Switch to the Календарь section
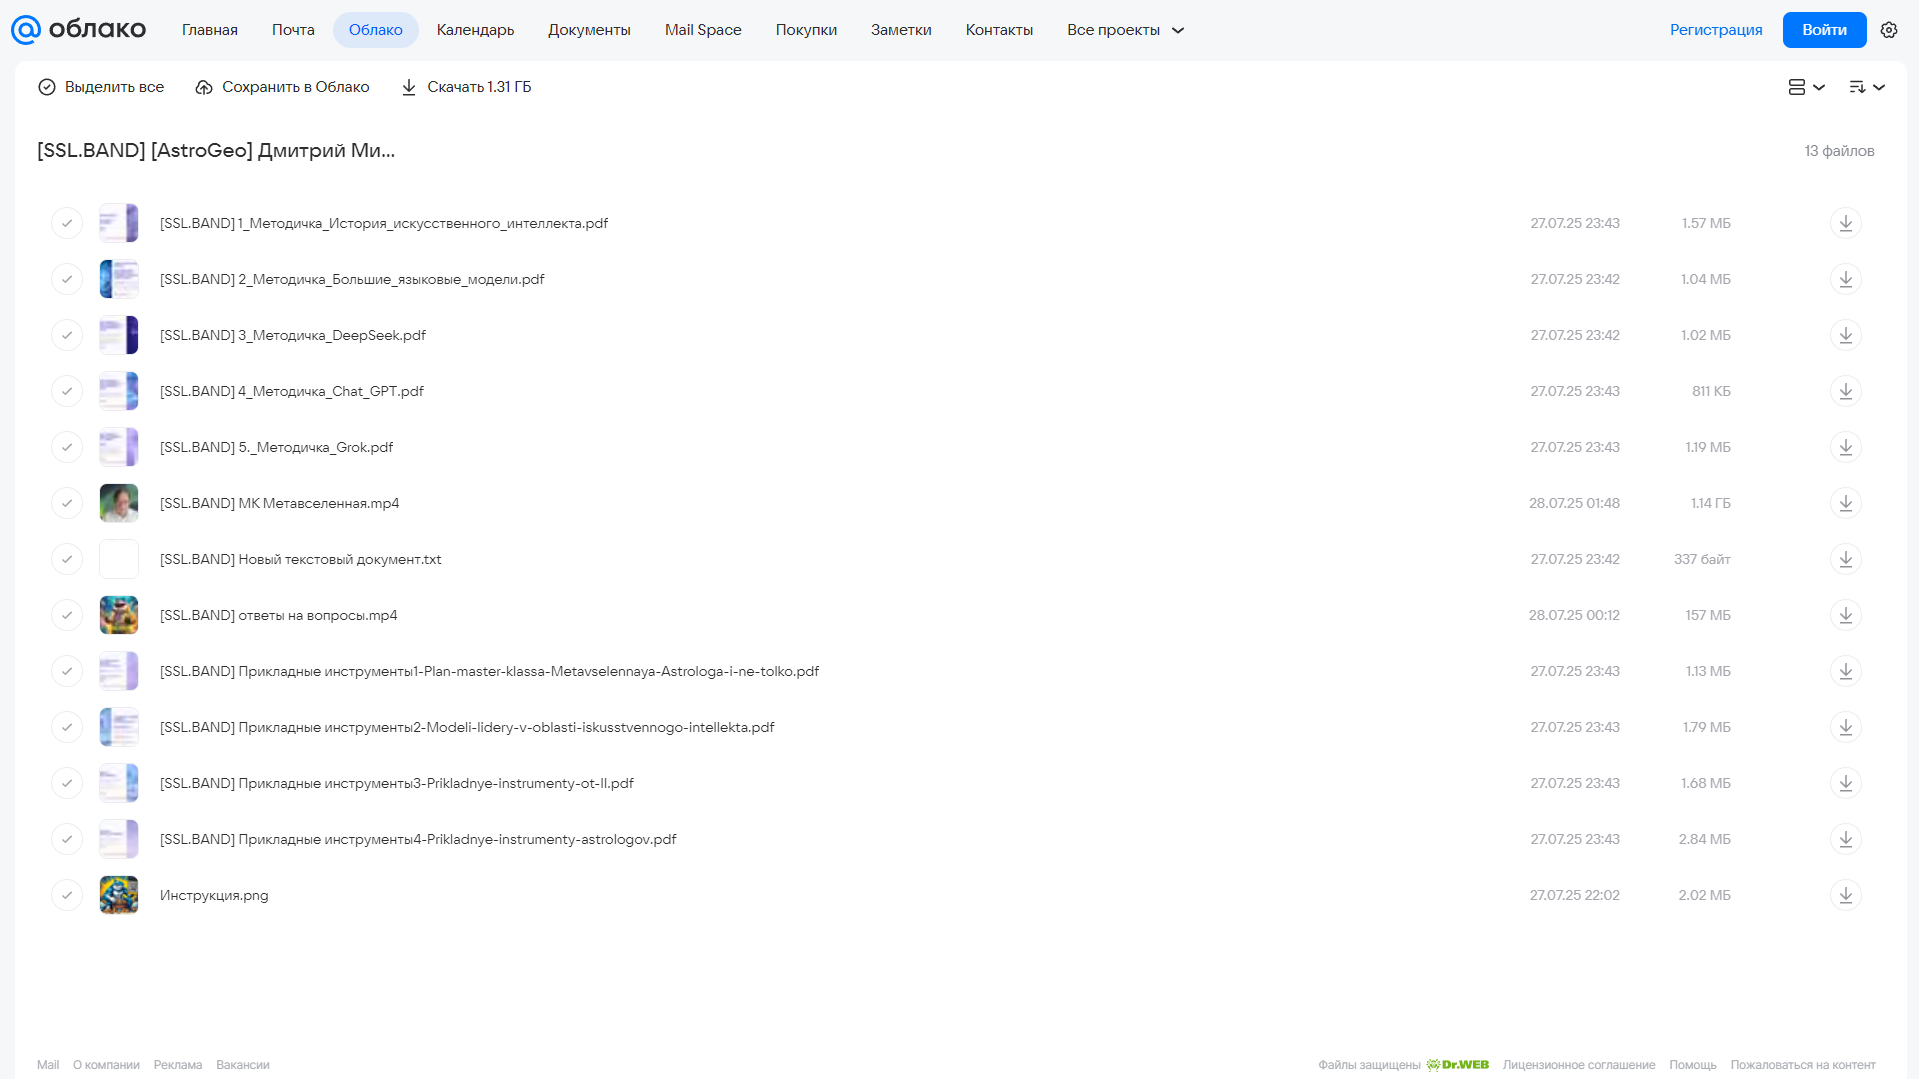Viewport: 1919px width, 1079px height. click(475, 30)
